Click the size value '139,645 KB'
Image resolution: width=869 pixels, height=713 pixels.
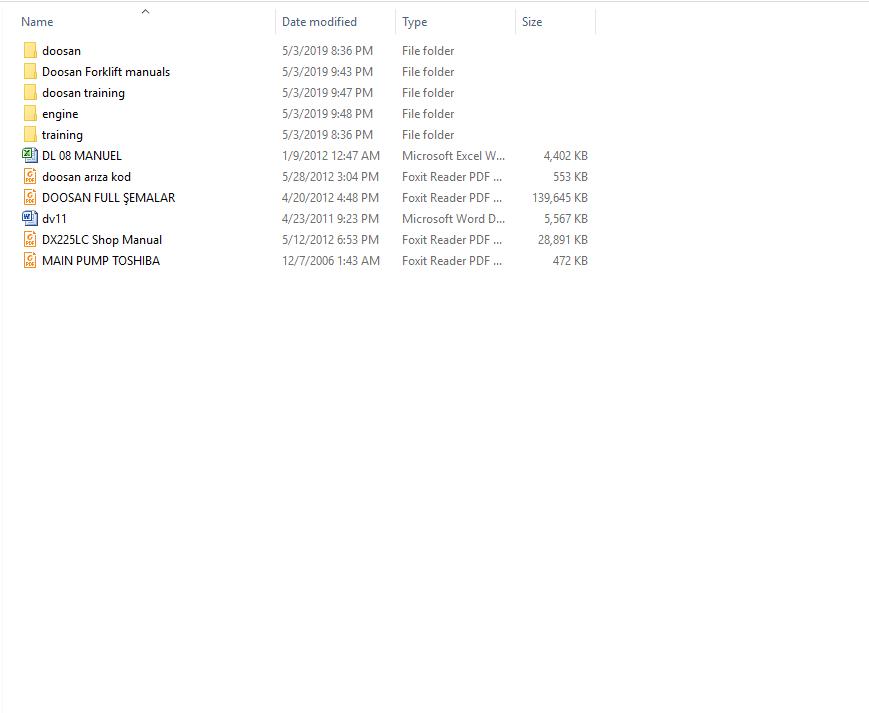point(560,198)
